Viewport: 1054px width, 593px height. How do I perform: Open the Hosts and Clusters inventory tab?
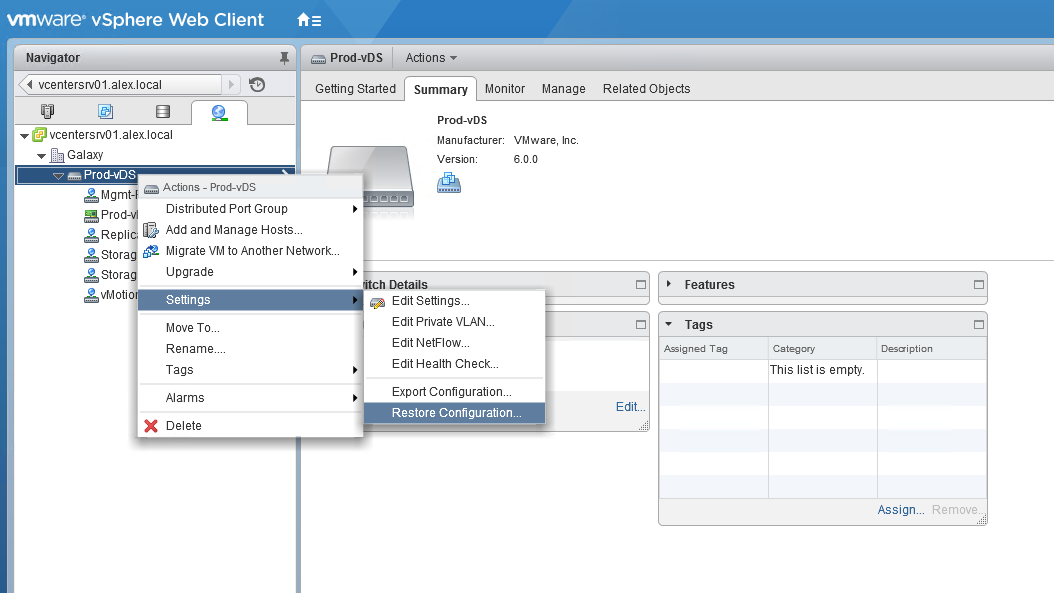coord(47,112)
